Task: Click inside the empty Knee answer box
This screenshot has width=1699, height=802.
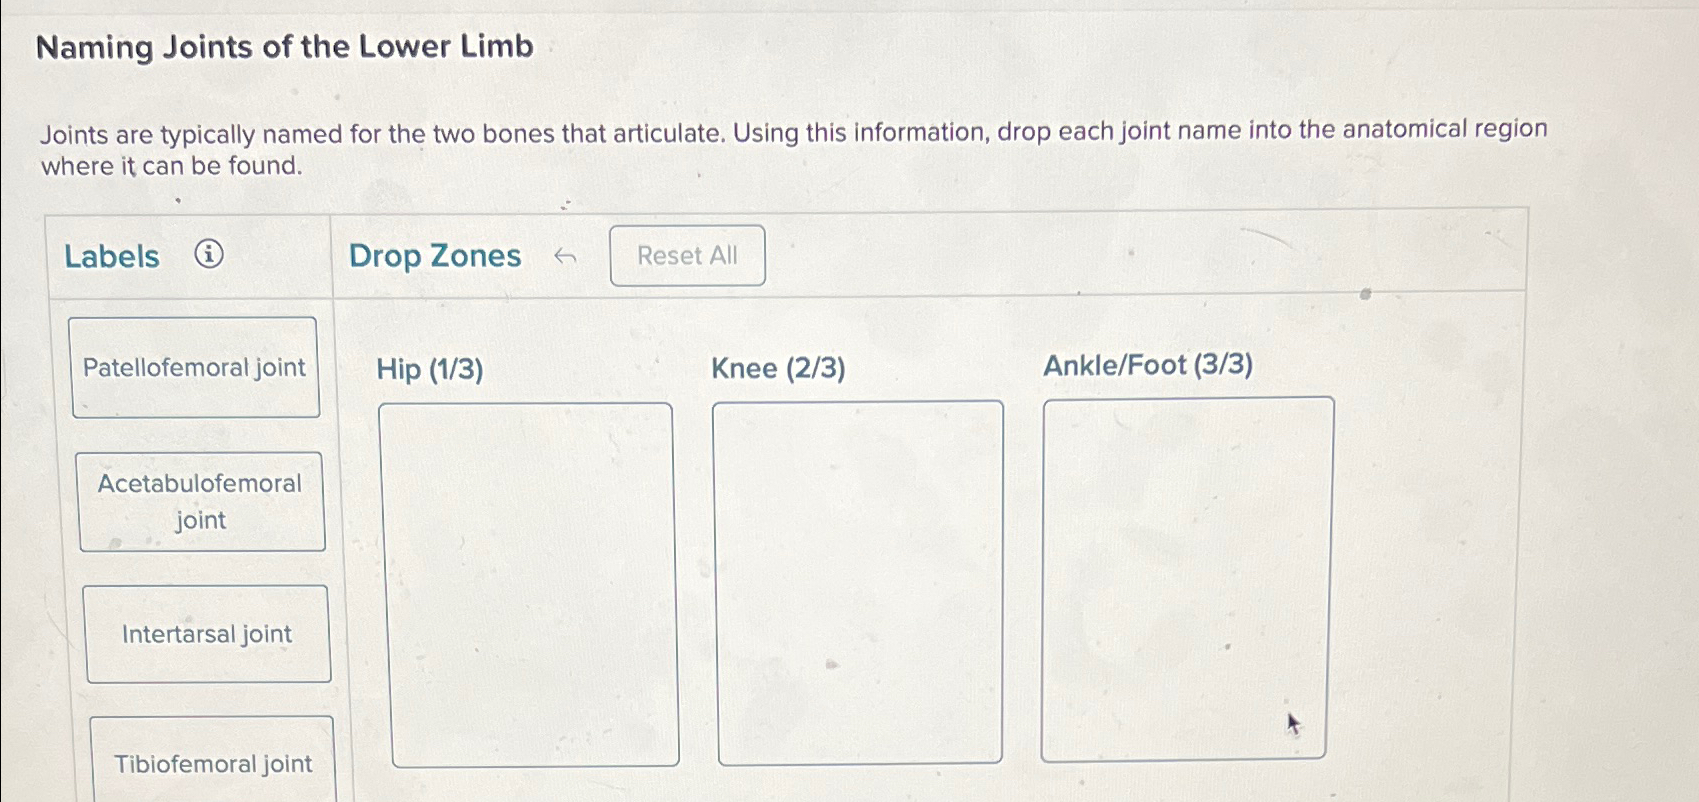Action: click(857, 580)
